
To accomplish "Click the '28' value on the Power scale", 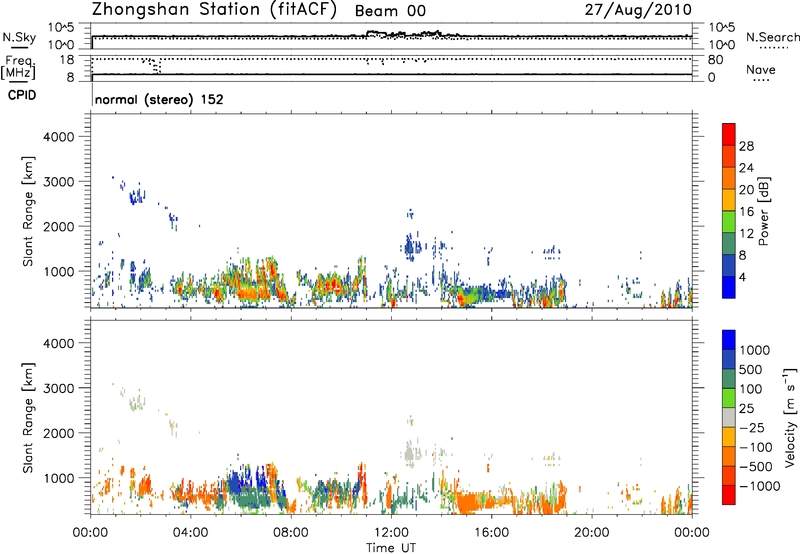I will [x=746, y=146].
